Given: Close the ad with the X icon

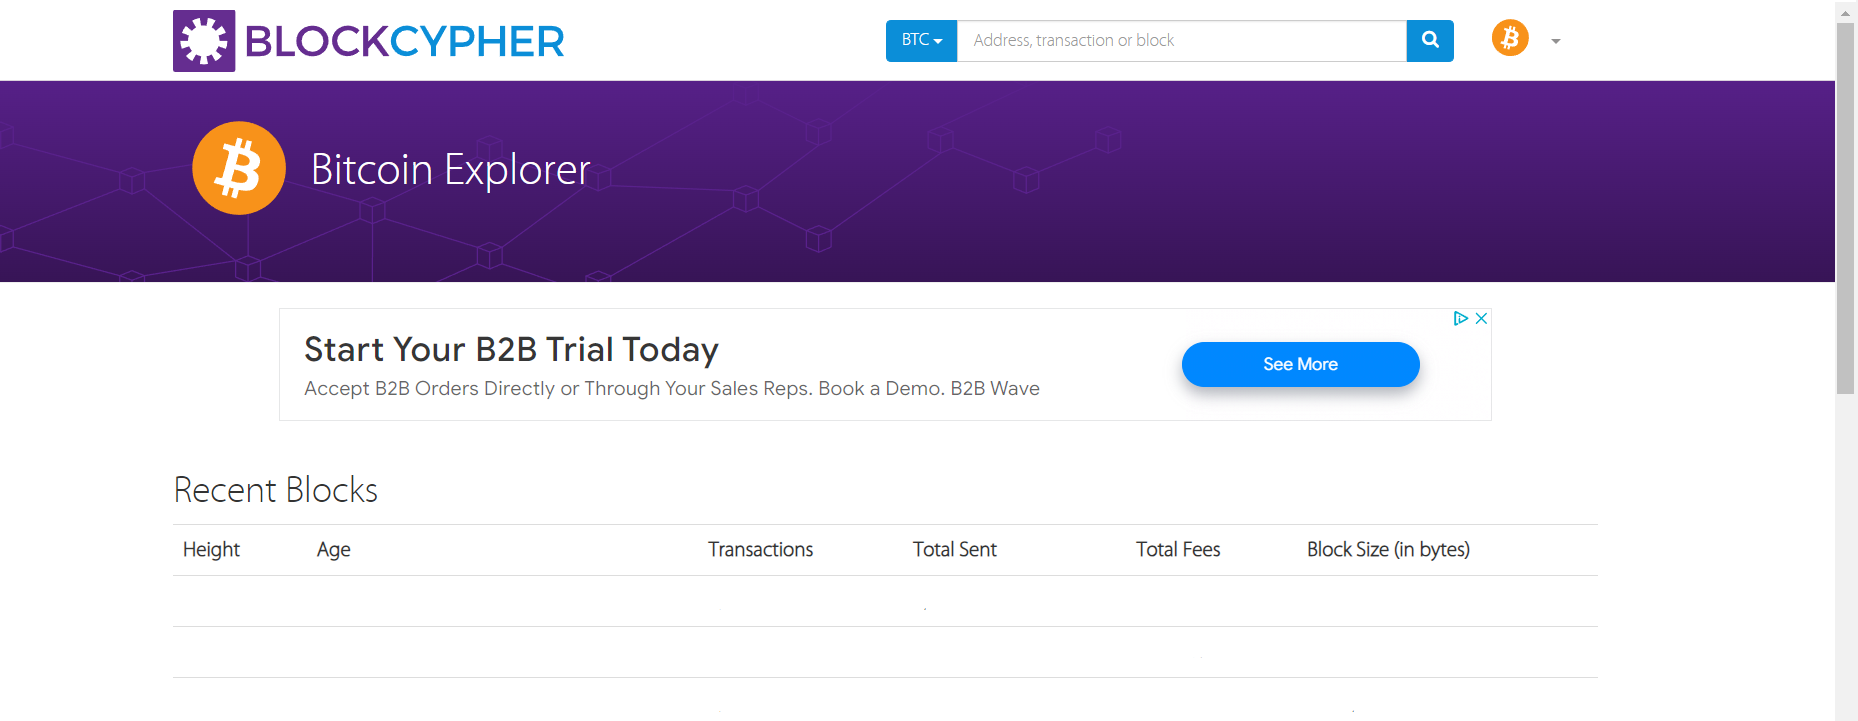Looking at the screenshot, I should pyautogui.click(x=1482, y=318).
